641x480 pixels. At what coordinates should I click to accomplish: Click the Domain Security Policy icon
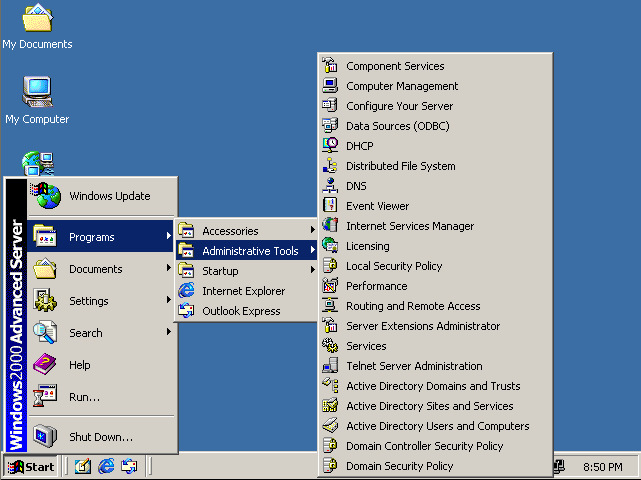pyautogui.click(x=330, y=466)
